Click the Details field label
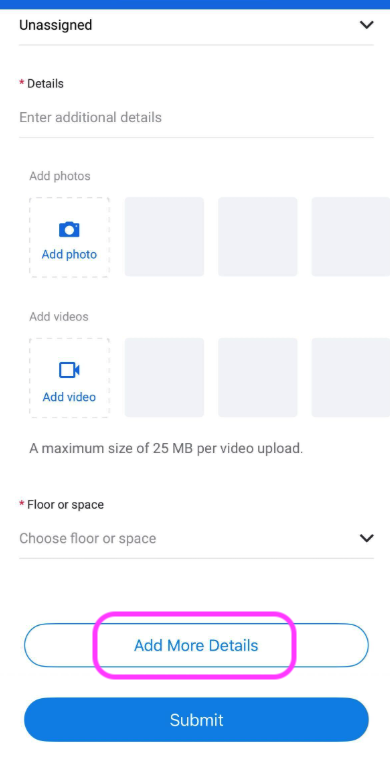This screenshot has width=390, height=770. (x=45, y=83)
